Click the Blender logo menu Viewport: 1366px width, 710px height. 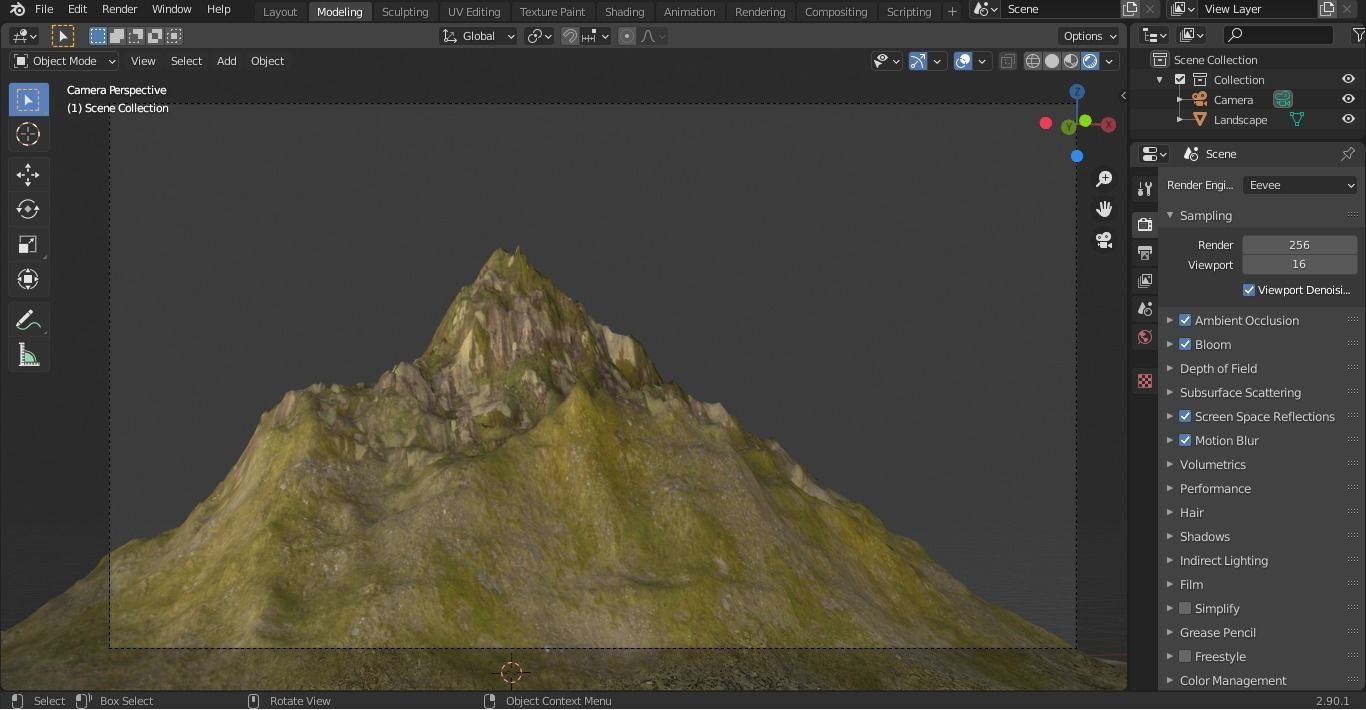17,9
